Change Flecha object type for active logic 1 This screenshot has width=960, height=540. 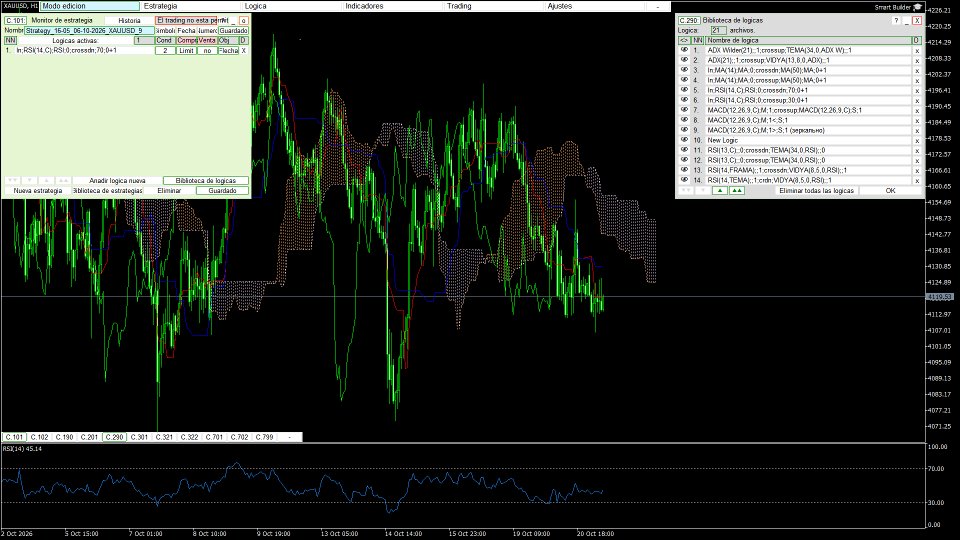coord(228,51)
